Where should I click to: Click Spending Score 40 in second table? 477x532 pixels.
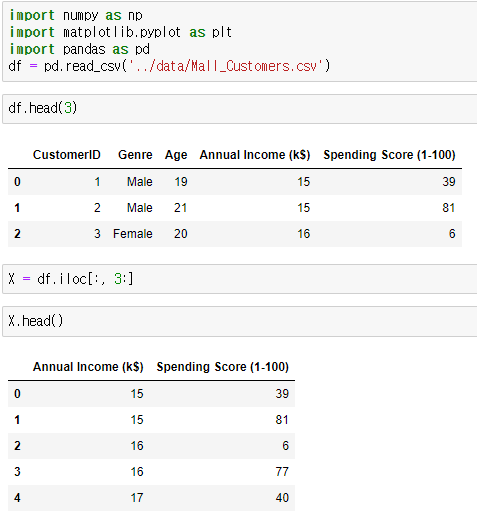(x=282, y=498)
